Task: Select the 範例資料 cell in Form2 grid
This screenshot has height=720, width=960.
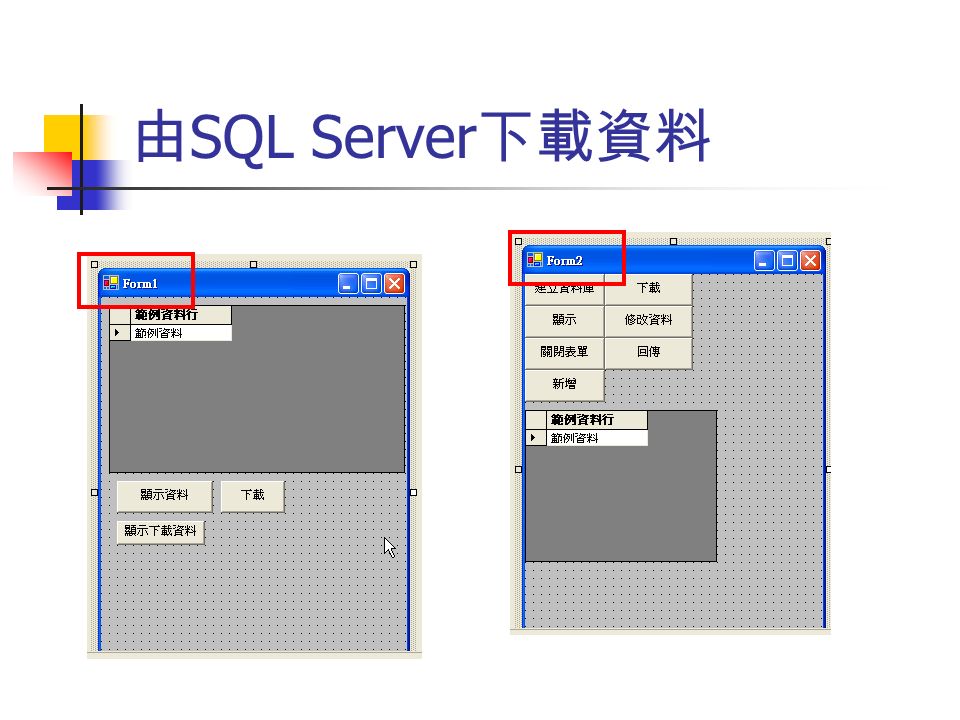Action: click(596, 438)
